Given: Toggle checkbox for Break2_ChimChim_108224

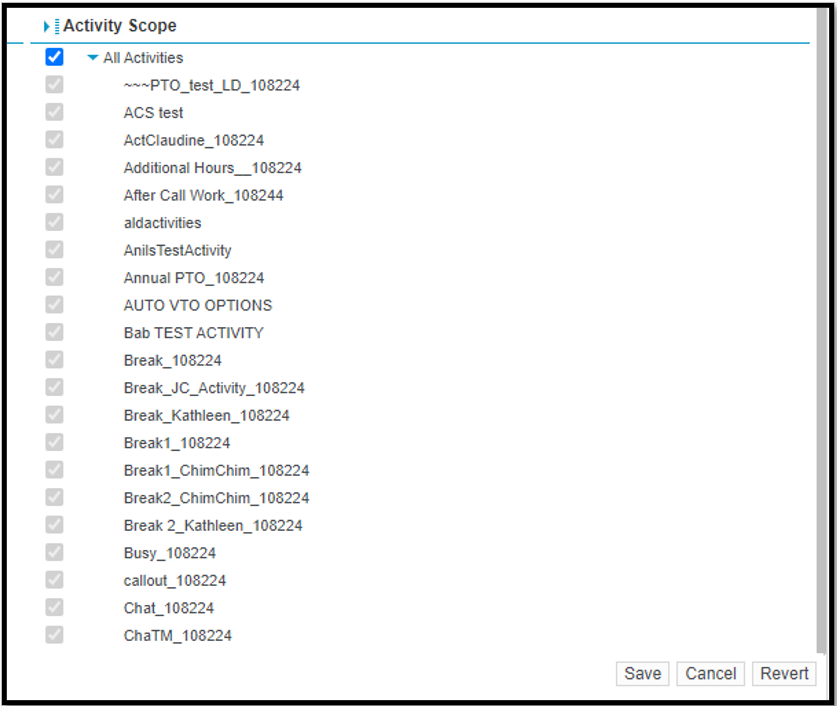Looking at the screenshot, I should pyautogui.click(x=54, y=497).
